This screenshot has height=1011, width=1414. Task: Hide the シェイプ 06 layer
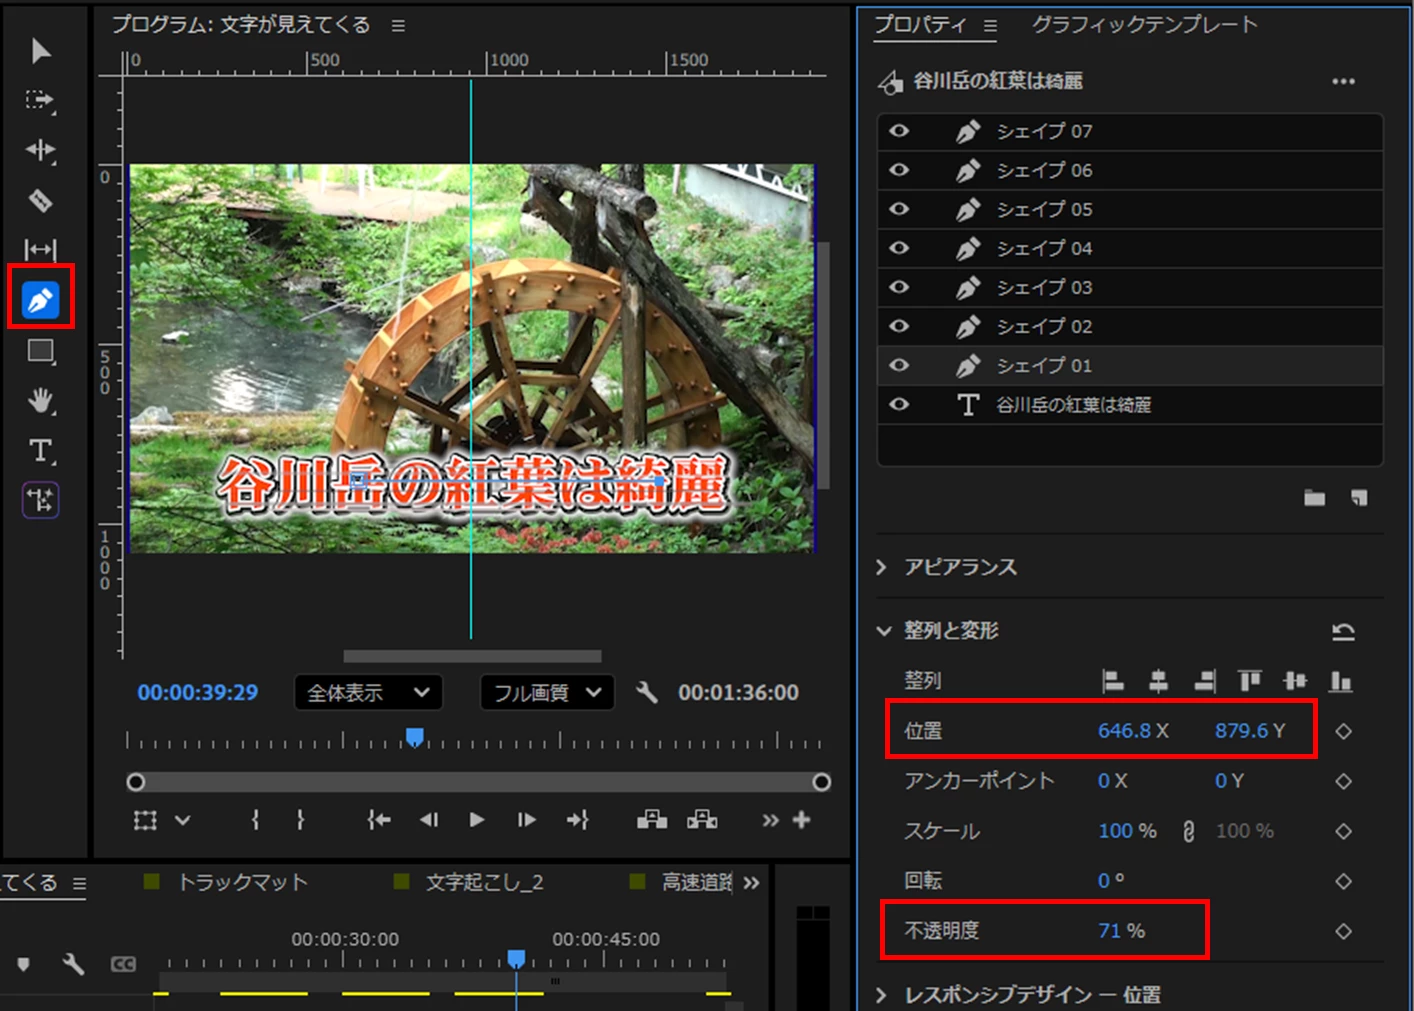899,170
